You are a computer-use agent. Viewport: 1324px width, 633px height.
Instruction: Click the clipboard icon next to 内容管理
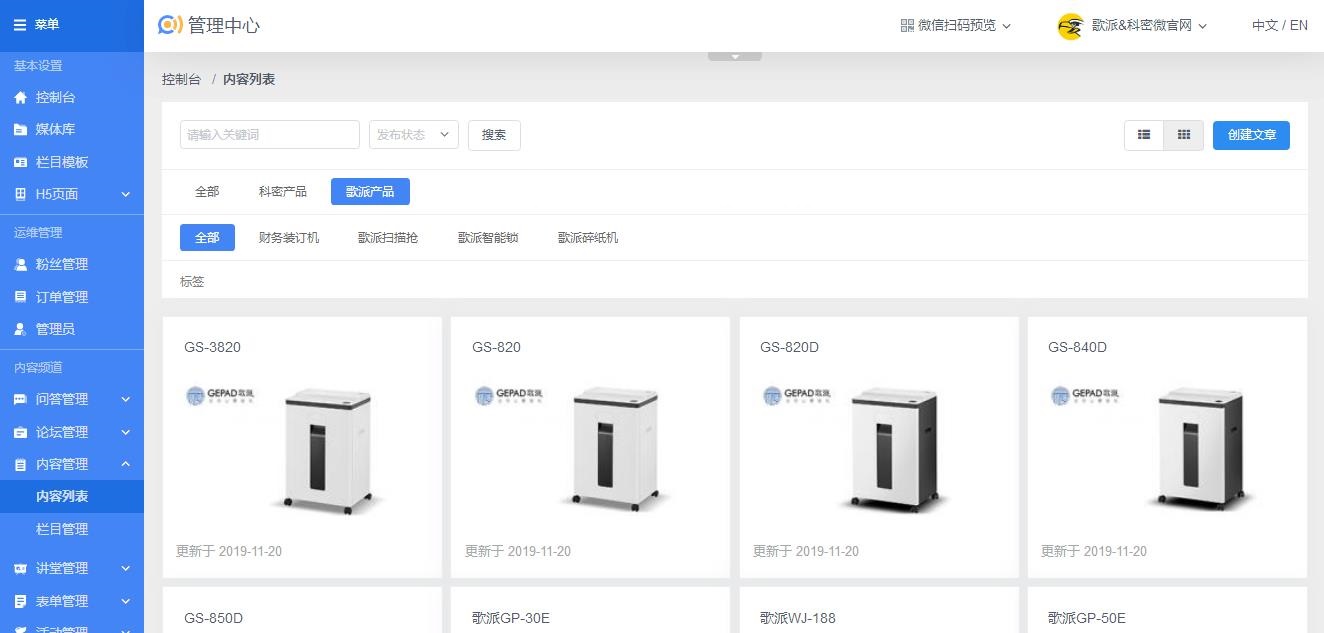(x=20, y=464)
